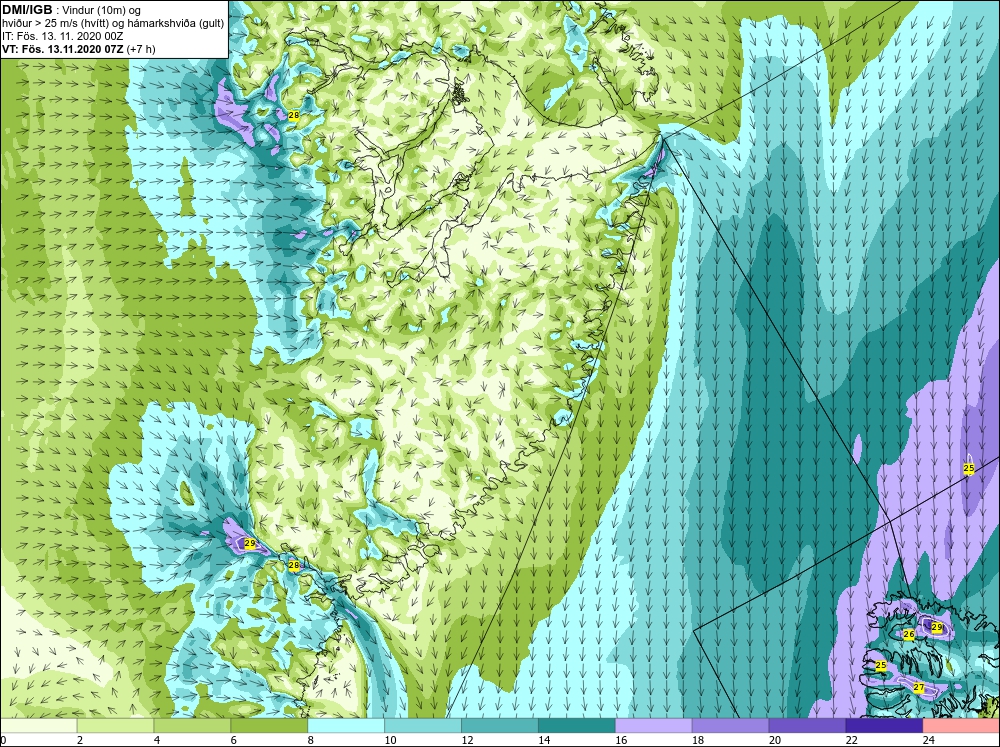Select the 'IT: Fös. 13. 11. 2020 00Z' line
1000x747 pixels.
(62, 36)
